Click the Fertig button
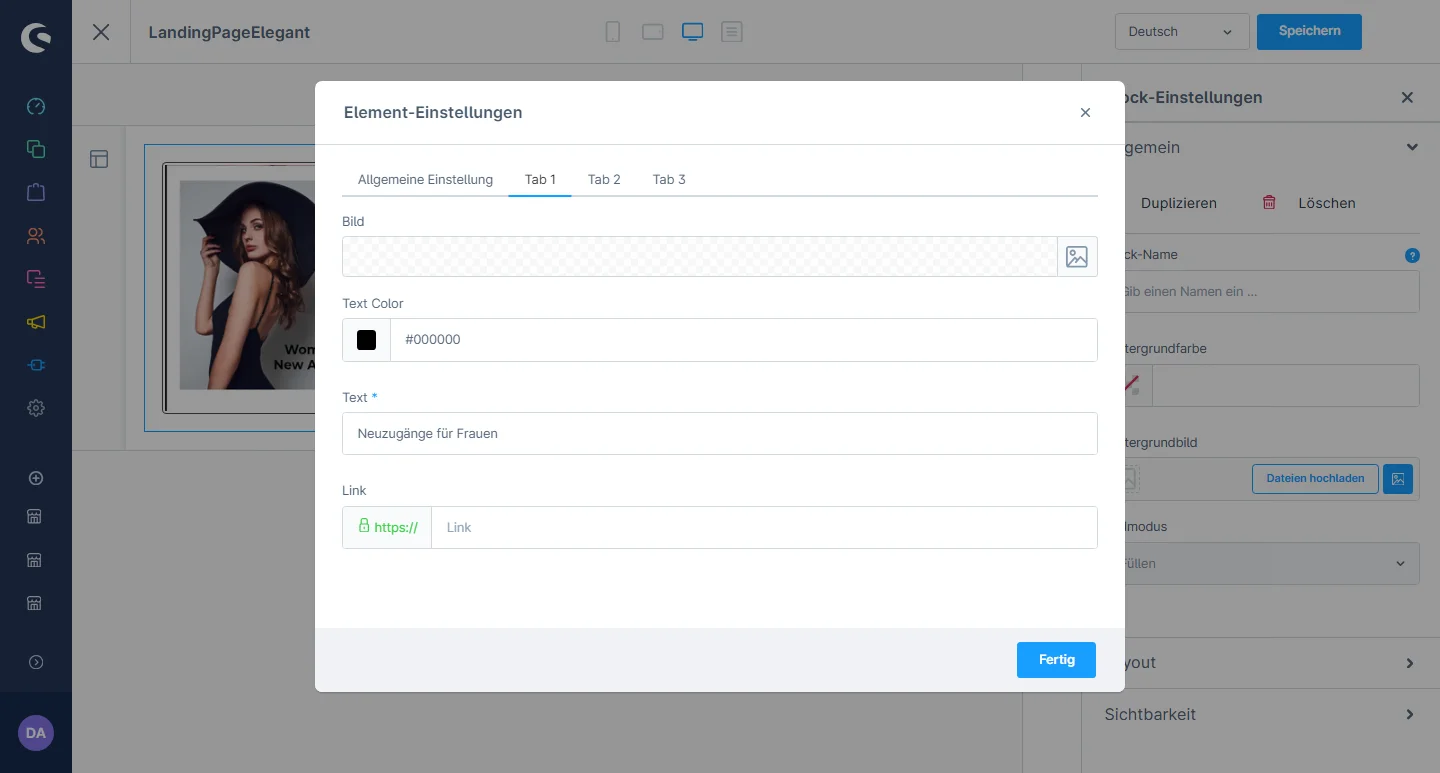The height and width of the screenshot is (773, 1440). pos(1056,660)
